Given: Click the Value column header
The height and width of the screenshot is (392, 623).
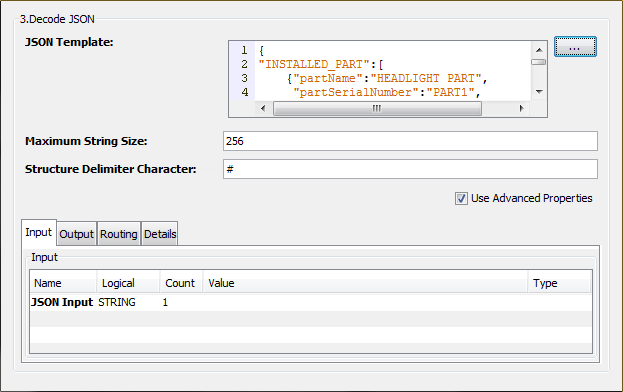Looking at the screenshot, I should (366, 283).
